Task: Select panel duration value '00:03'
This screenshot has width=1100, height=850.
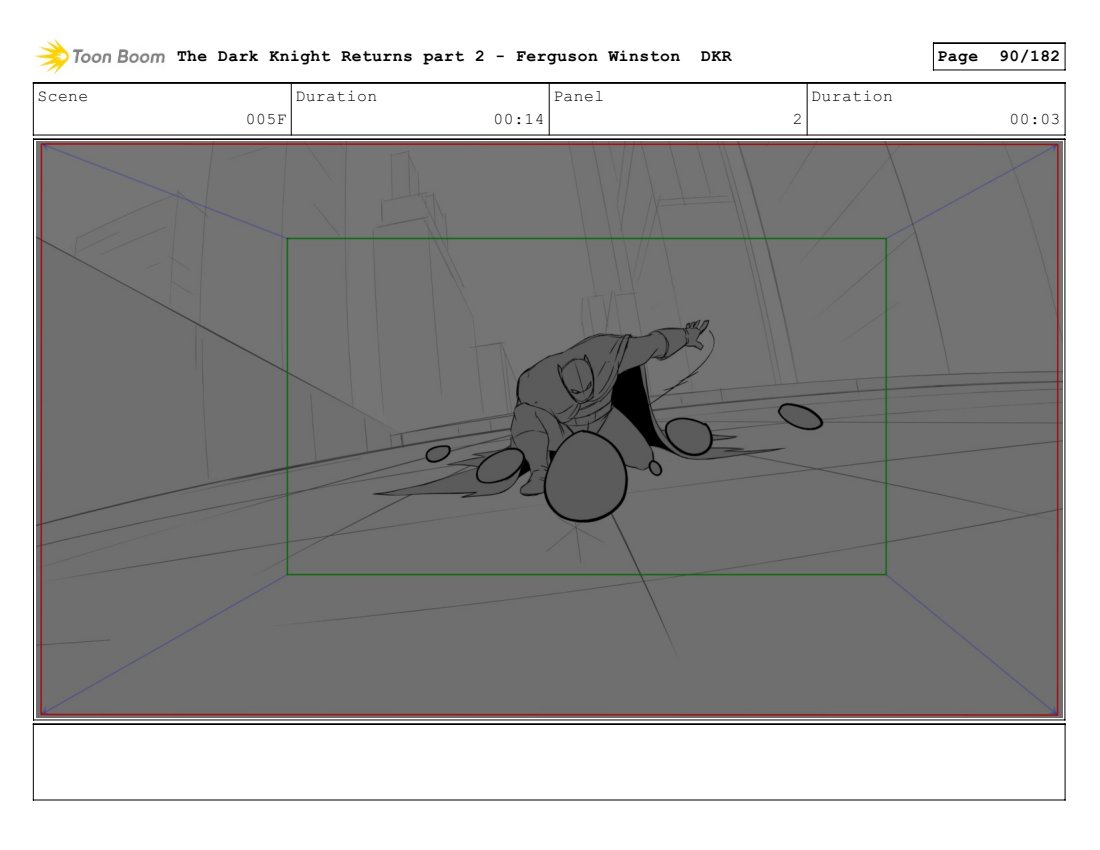Action: coord(1035,119)
